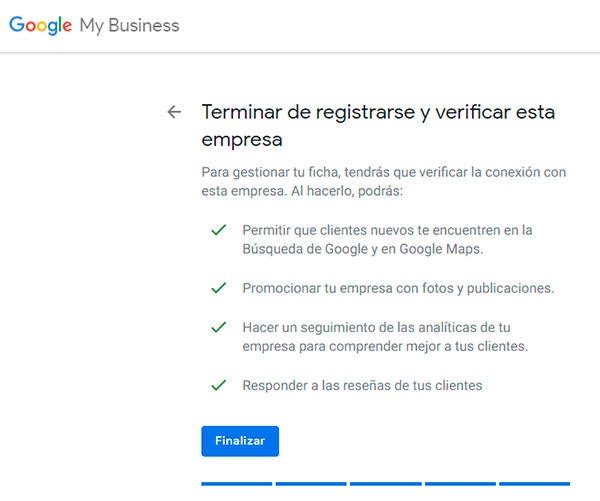The height and width of the screenshot is (501, 600).
Task: Click empty area of the top header bar
Action: tap(400, 26)
